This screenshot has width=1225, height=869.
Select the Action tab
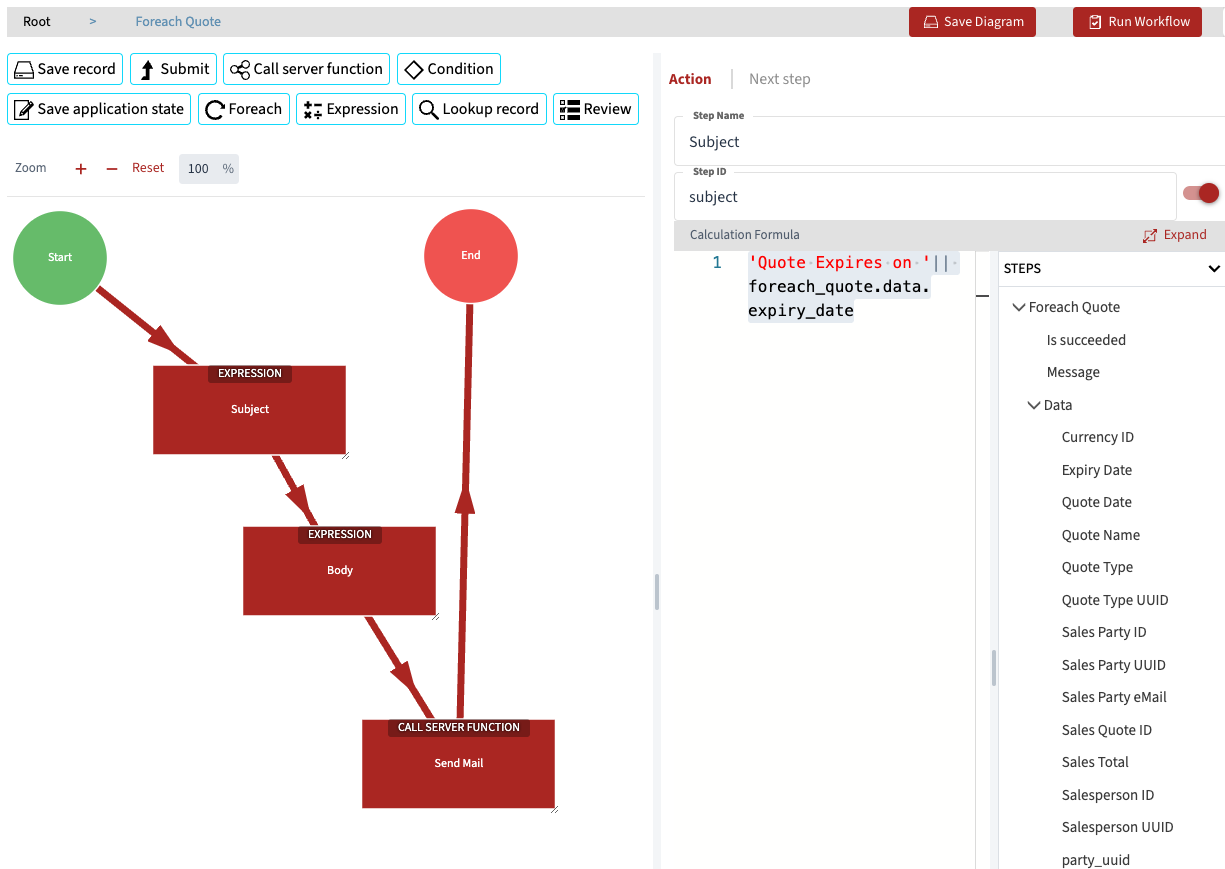690,79
